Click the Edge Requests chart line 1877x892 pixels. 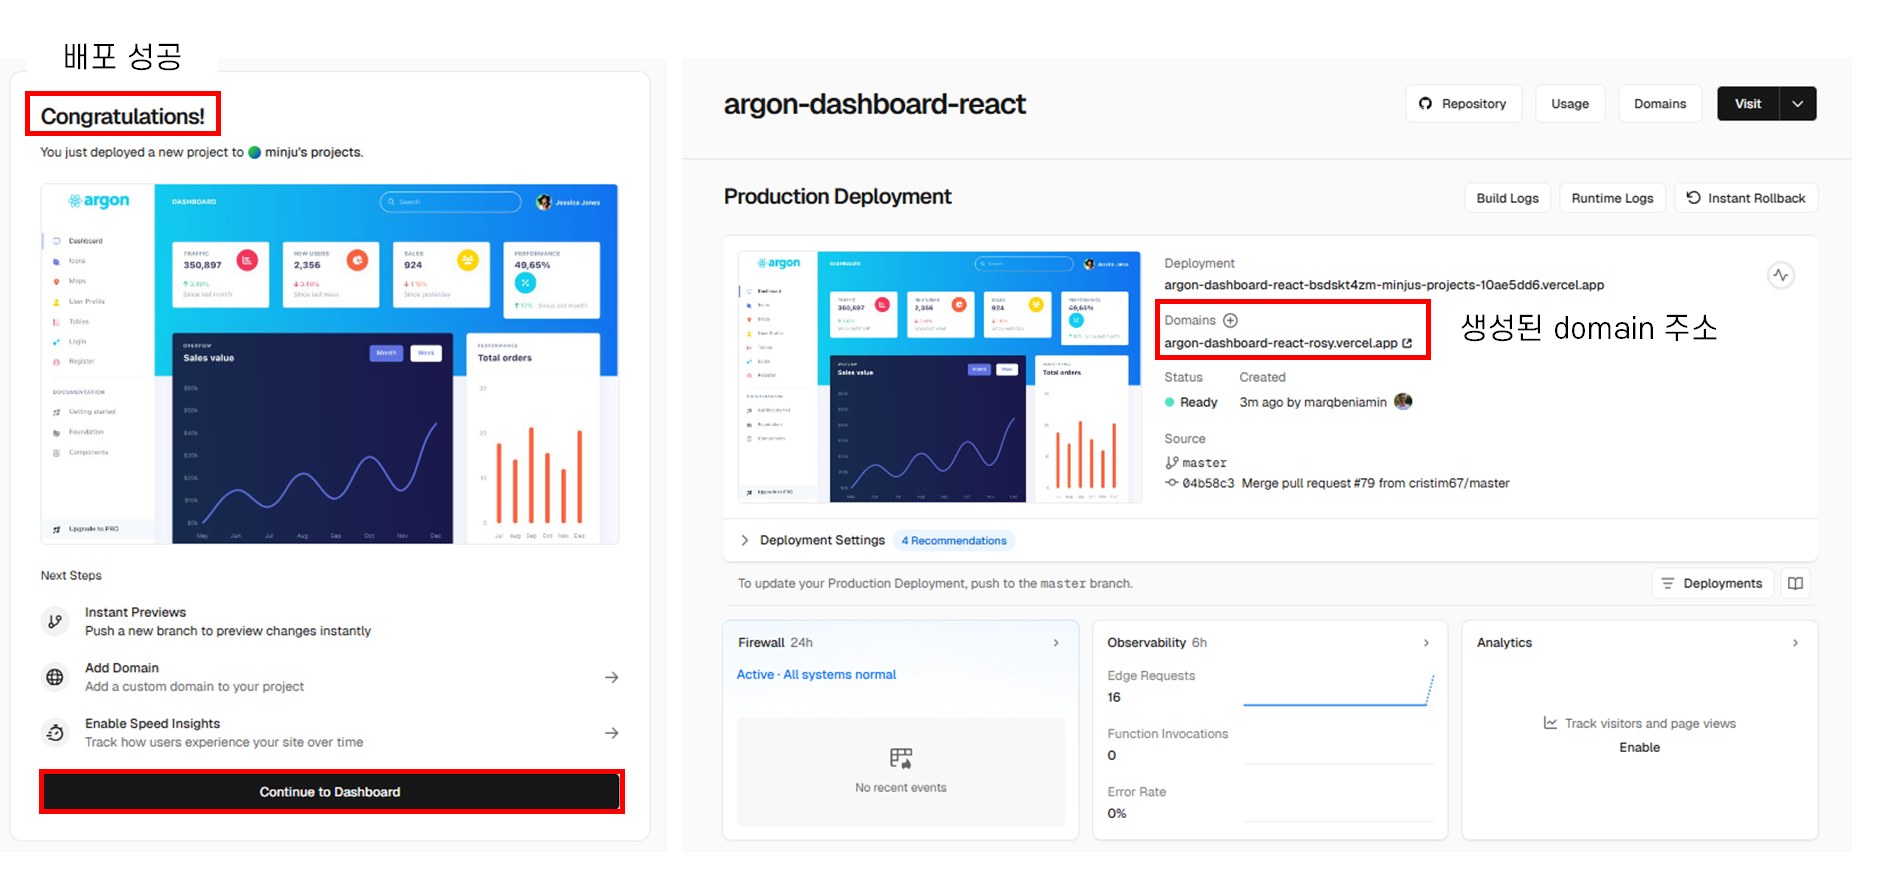pos(1339,692)
